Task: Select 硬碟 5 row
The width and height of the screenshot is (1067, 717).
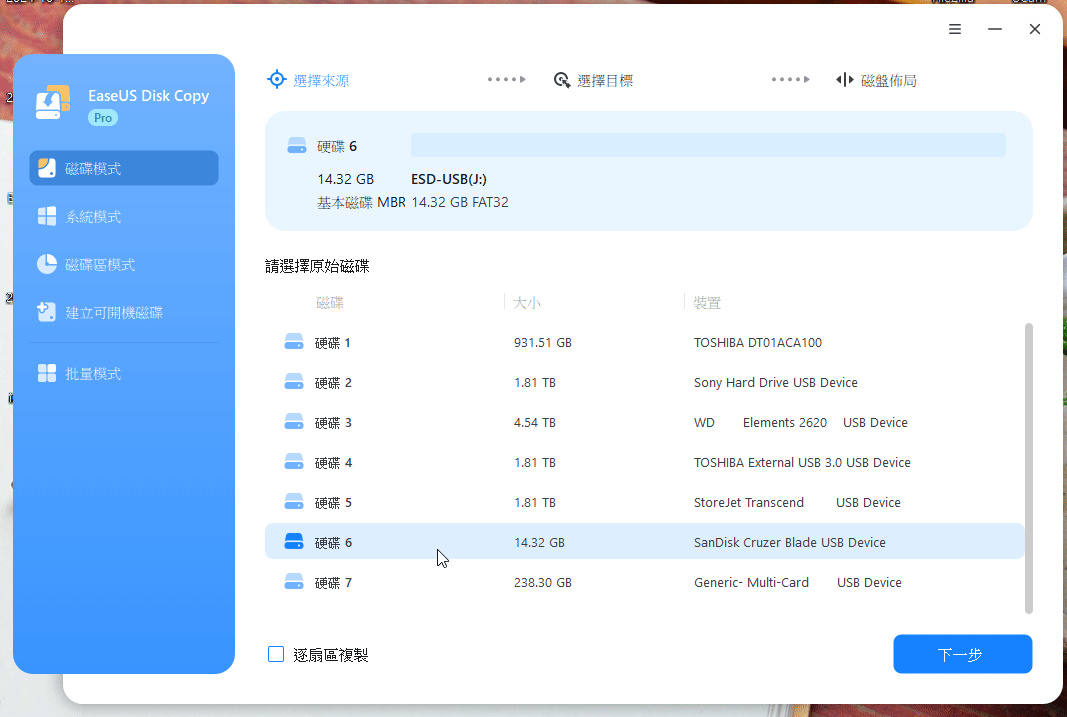Action: coord(644,503)
